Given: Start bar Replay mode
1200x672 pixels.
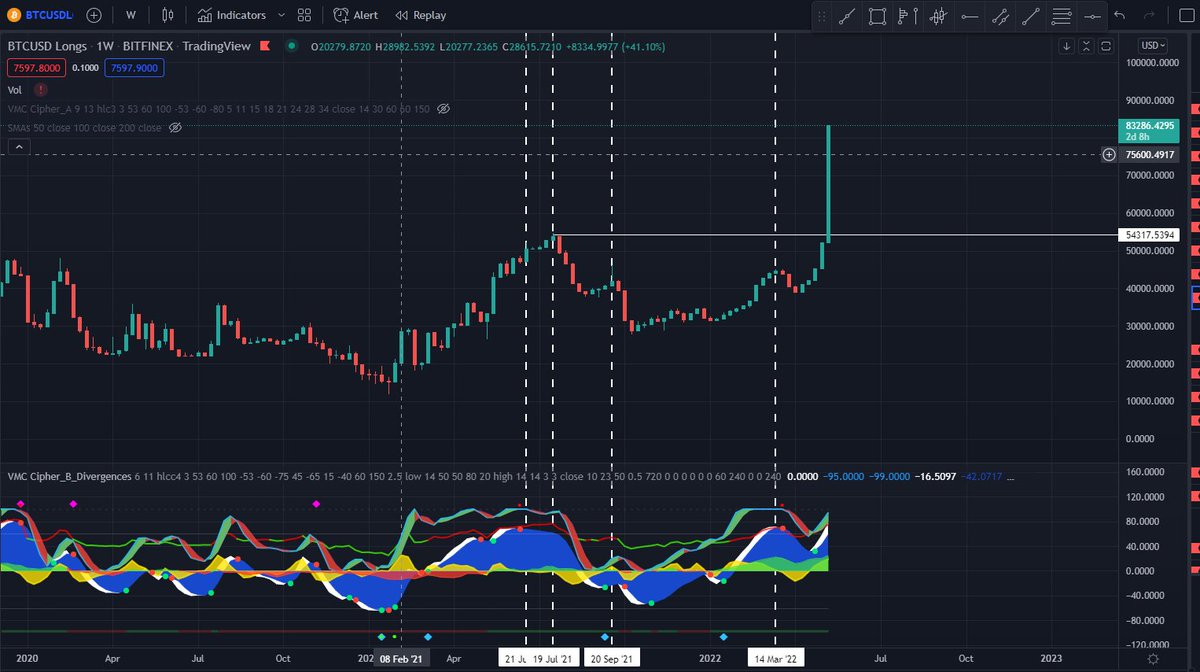Looking at the screenshot, I should click(x=421, y=15).
